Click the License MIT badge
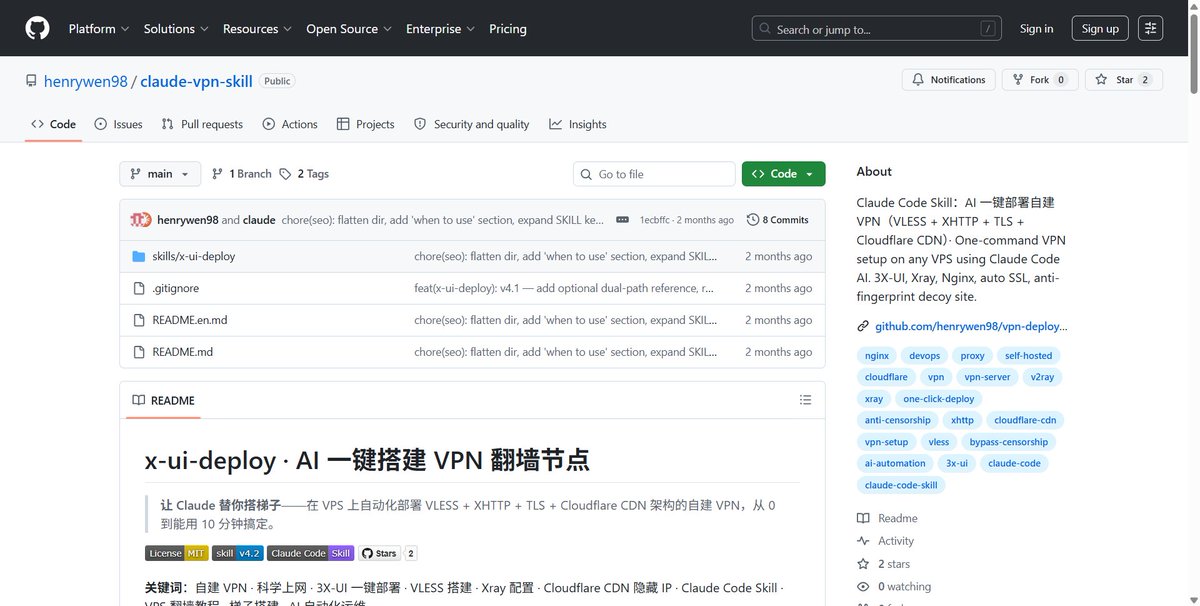Viewport: 1200px width, 606px height. [x=176, y=553]
